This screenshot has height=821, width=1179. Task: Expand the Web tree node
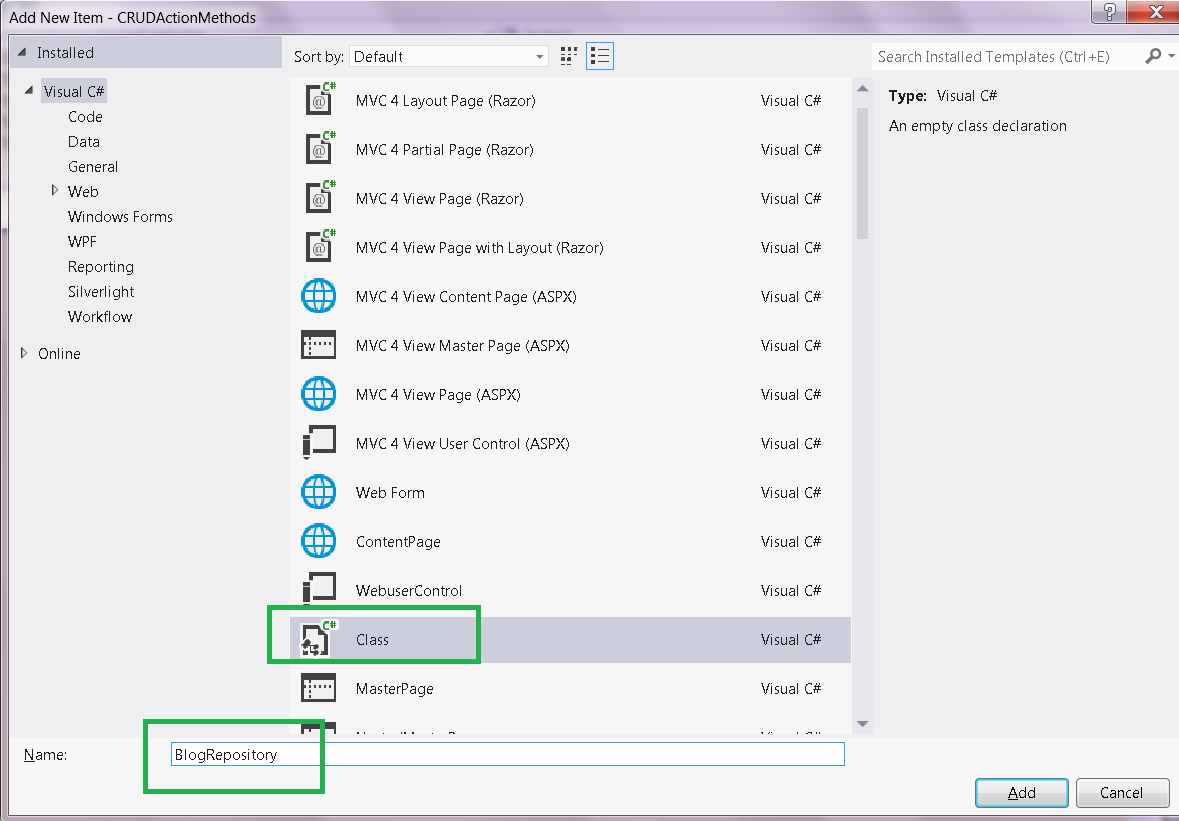click(55, 191)
